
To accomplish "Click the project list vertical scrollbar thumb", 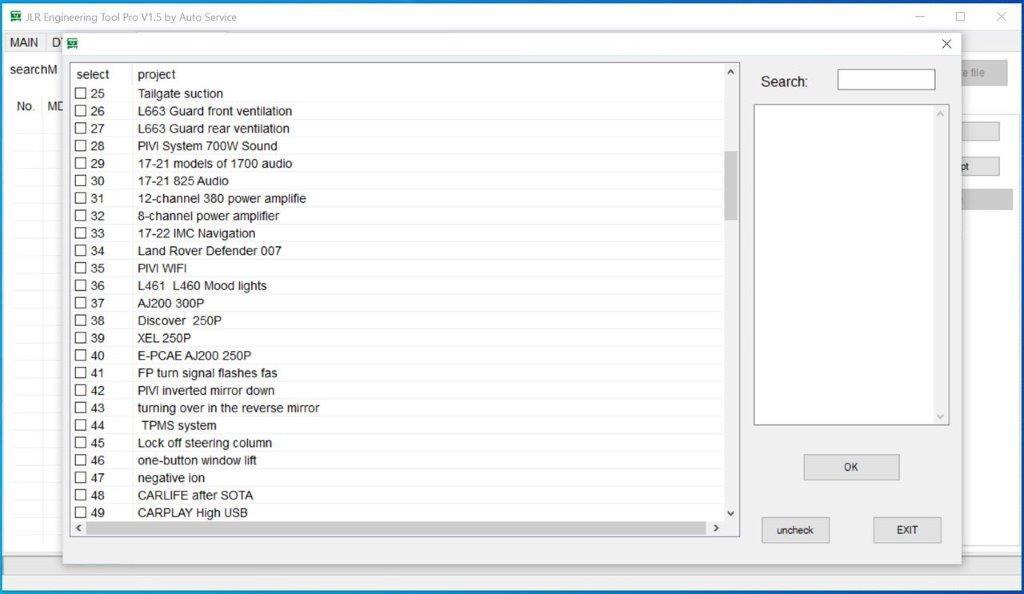I will [x=731, y=185].
